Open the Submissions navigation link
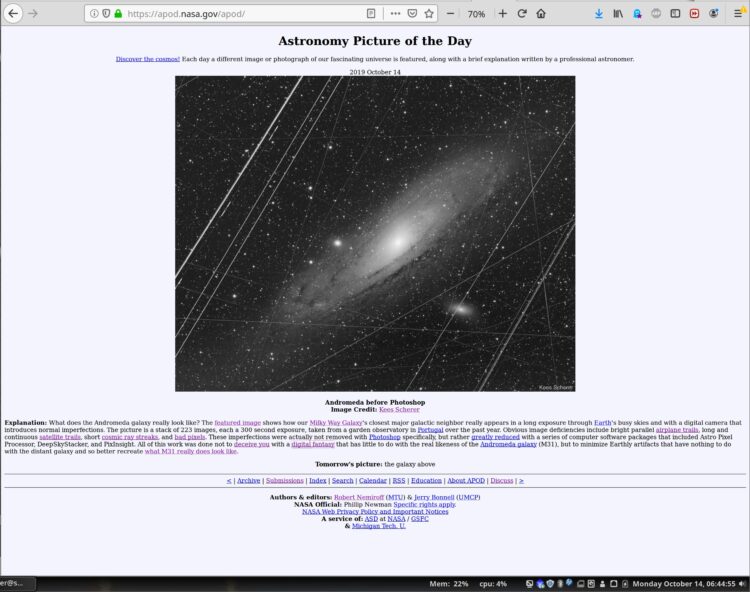Image resolution: width=750 pixels, height=592 pixels. coord(285,481)
